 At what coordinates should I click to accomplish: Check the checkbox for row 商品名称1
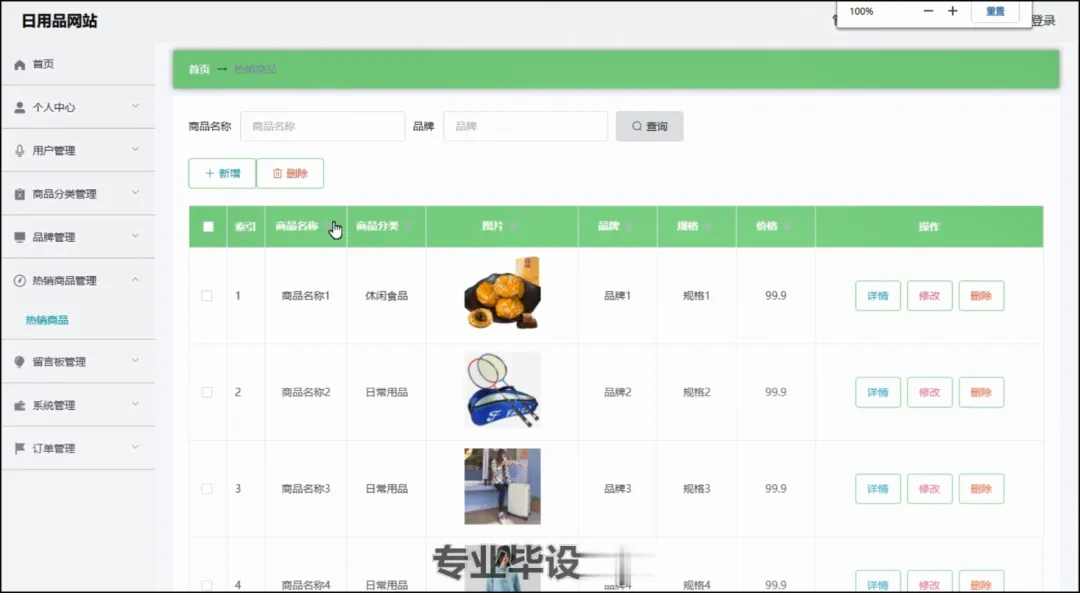(x=207, y=296)
